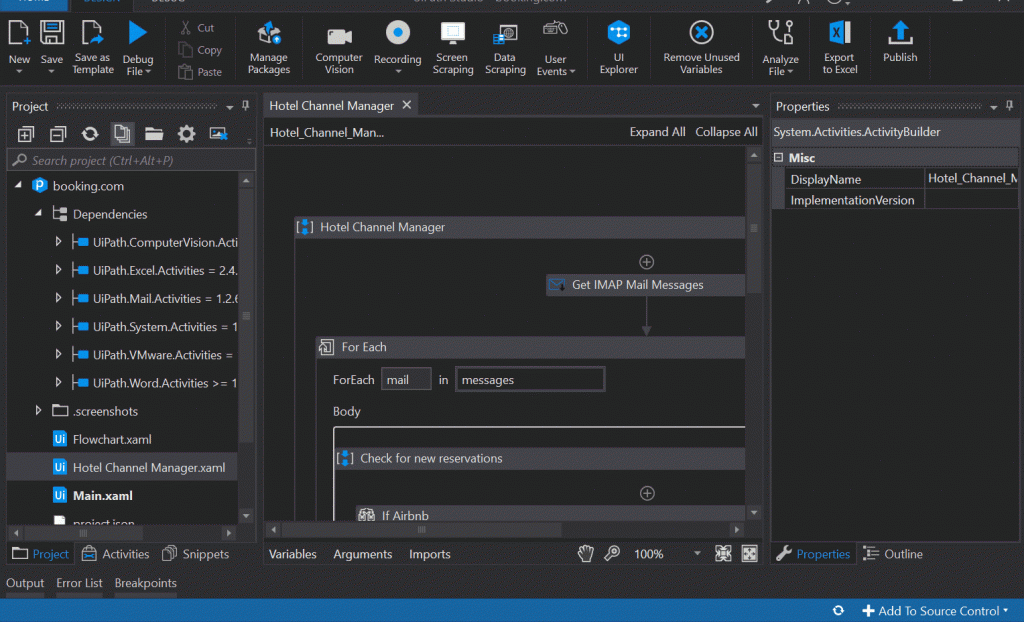Viewport: 1024px width, 622px height.
Task: Click Collapse All in designer
Action: (x=726, y=132)
